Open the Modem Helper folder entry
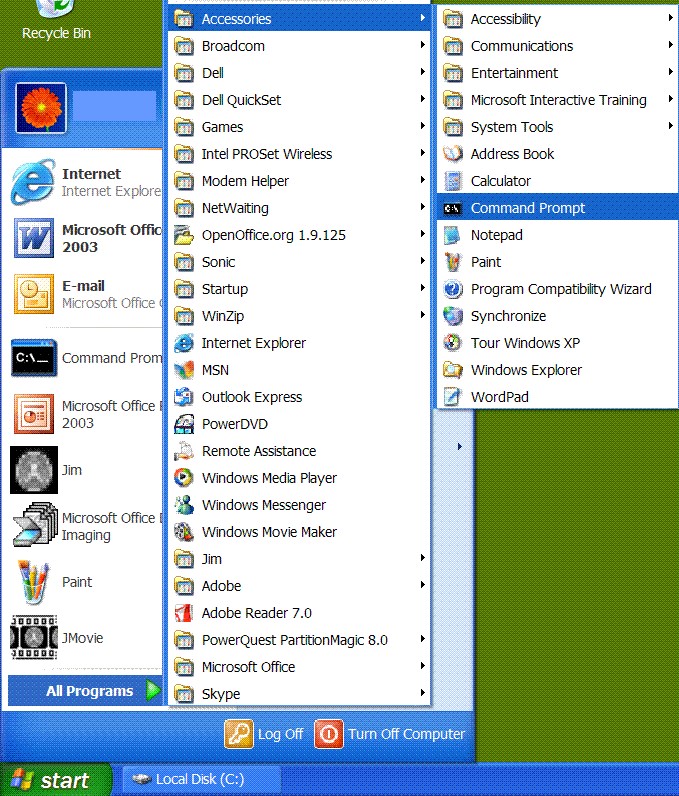The image size is (679, 796). tap(299, 181)
